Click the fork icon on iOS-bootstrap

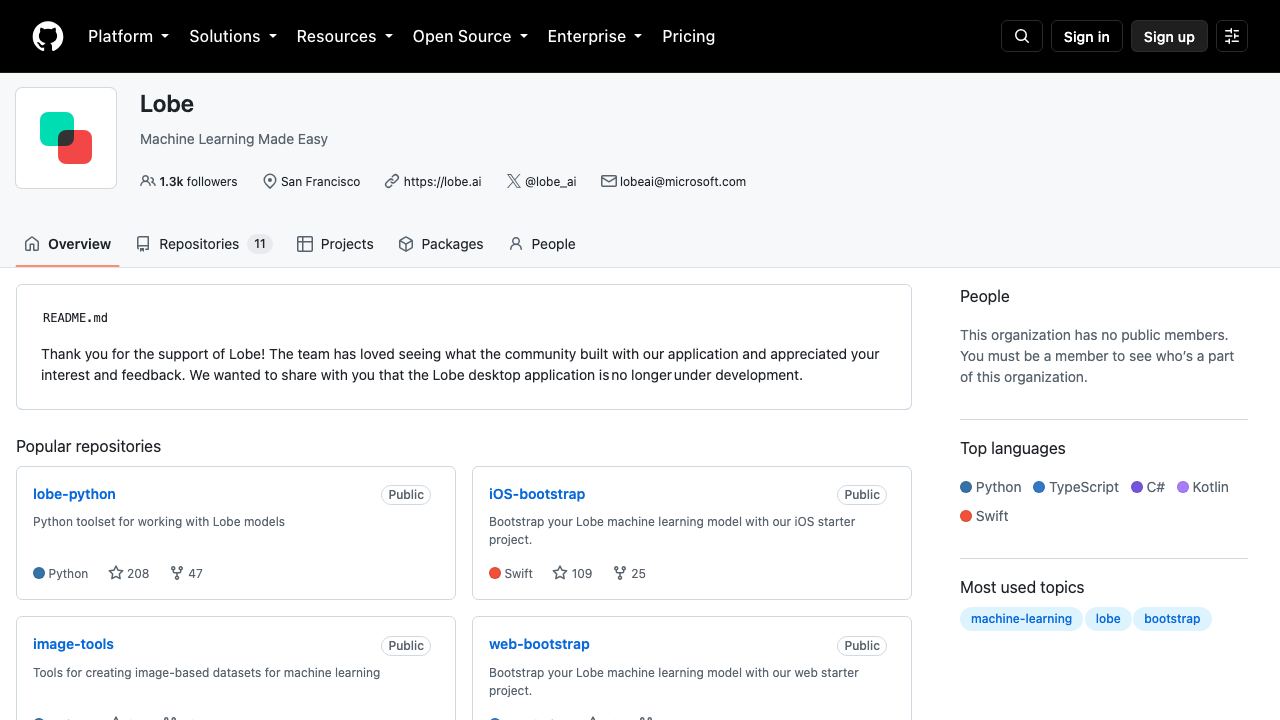coord(620,573)
